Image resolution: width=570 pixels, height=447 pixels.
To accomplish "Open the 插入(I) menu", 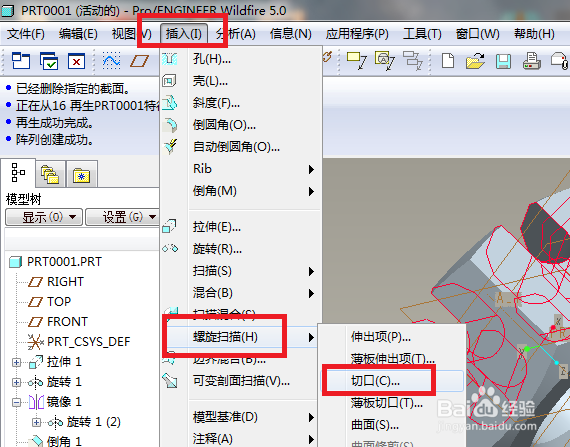I will [184, 34].
